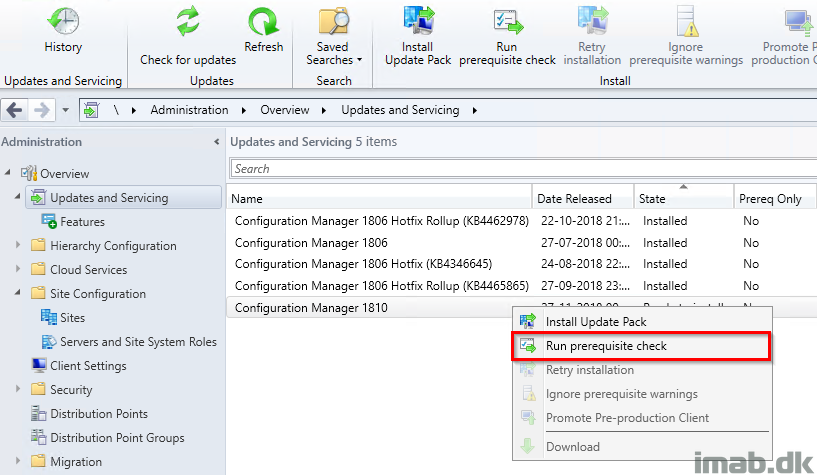Sort by the Date Released column header
The image size is (817, 475).
pos(583,198)
